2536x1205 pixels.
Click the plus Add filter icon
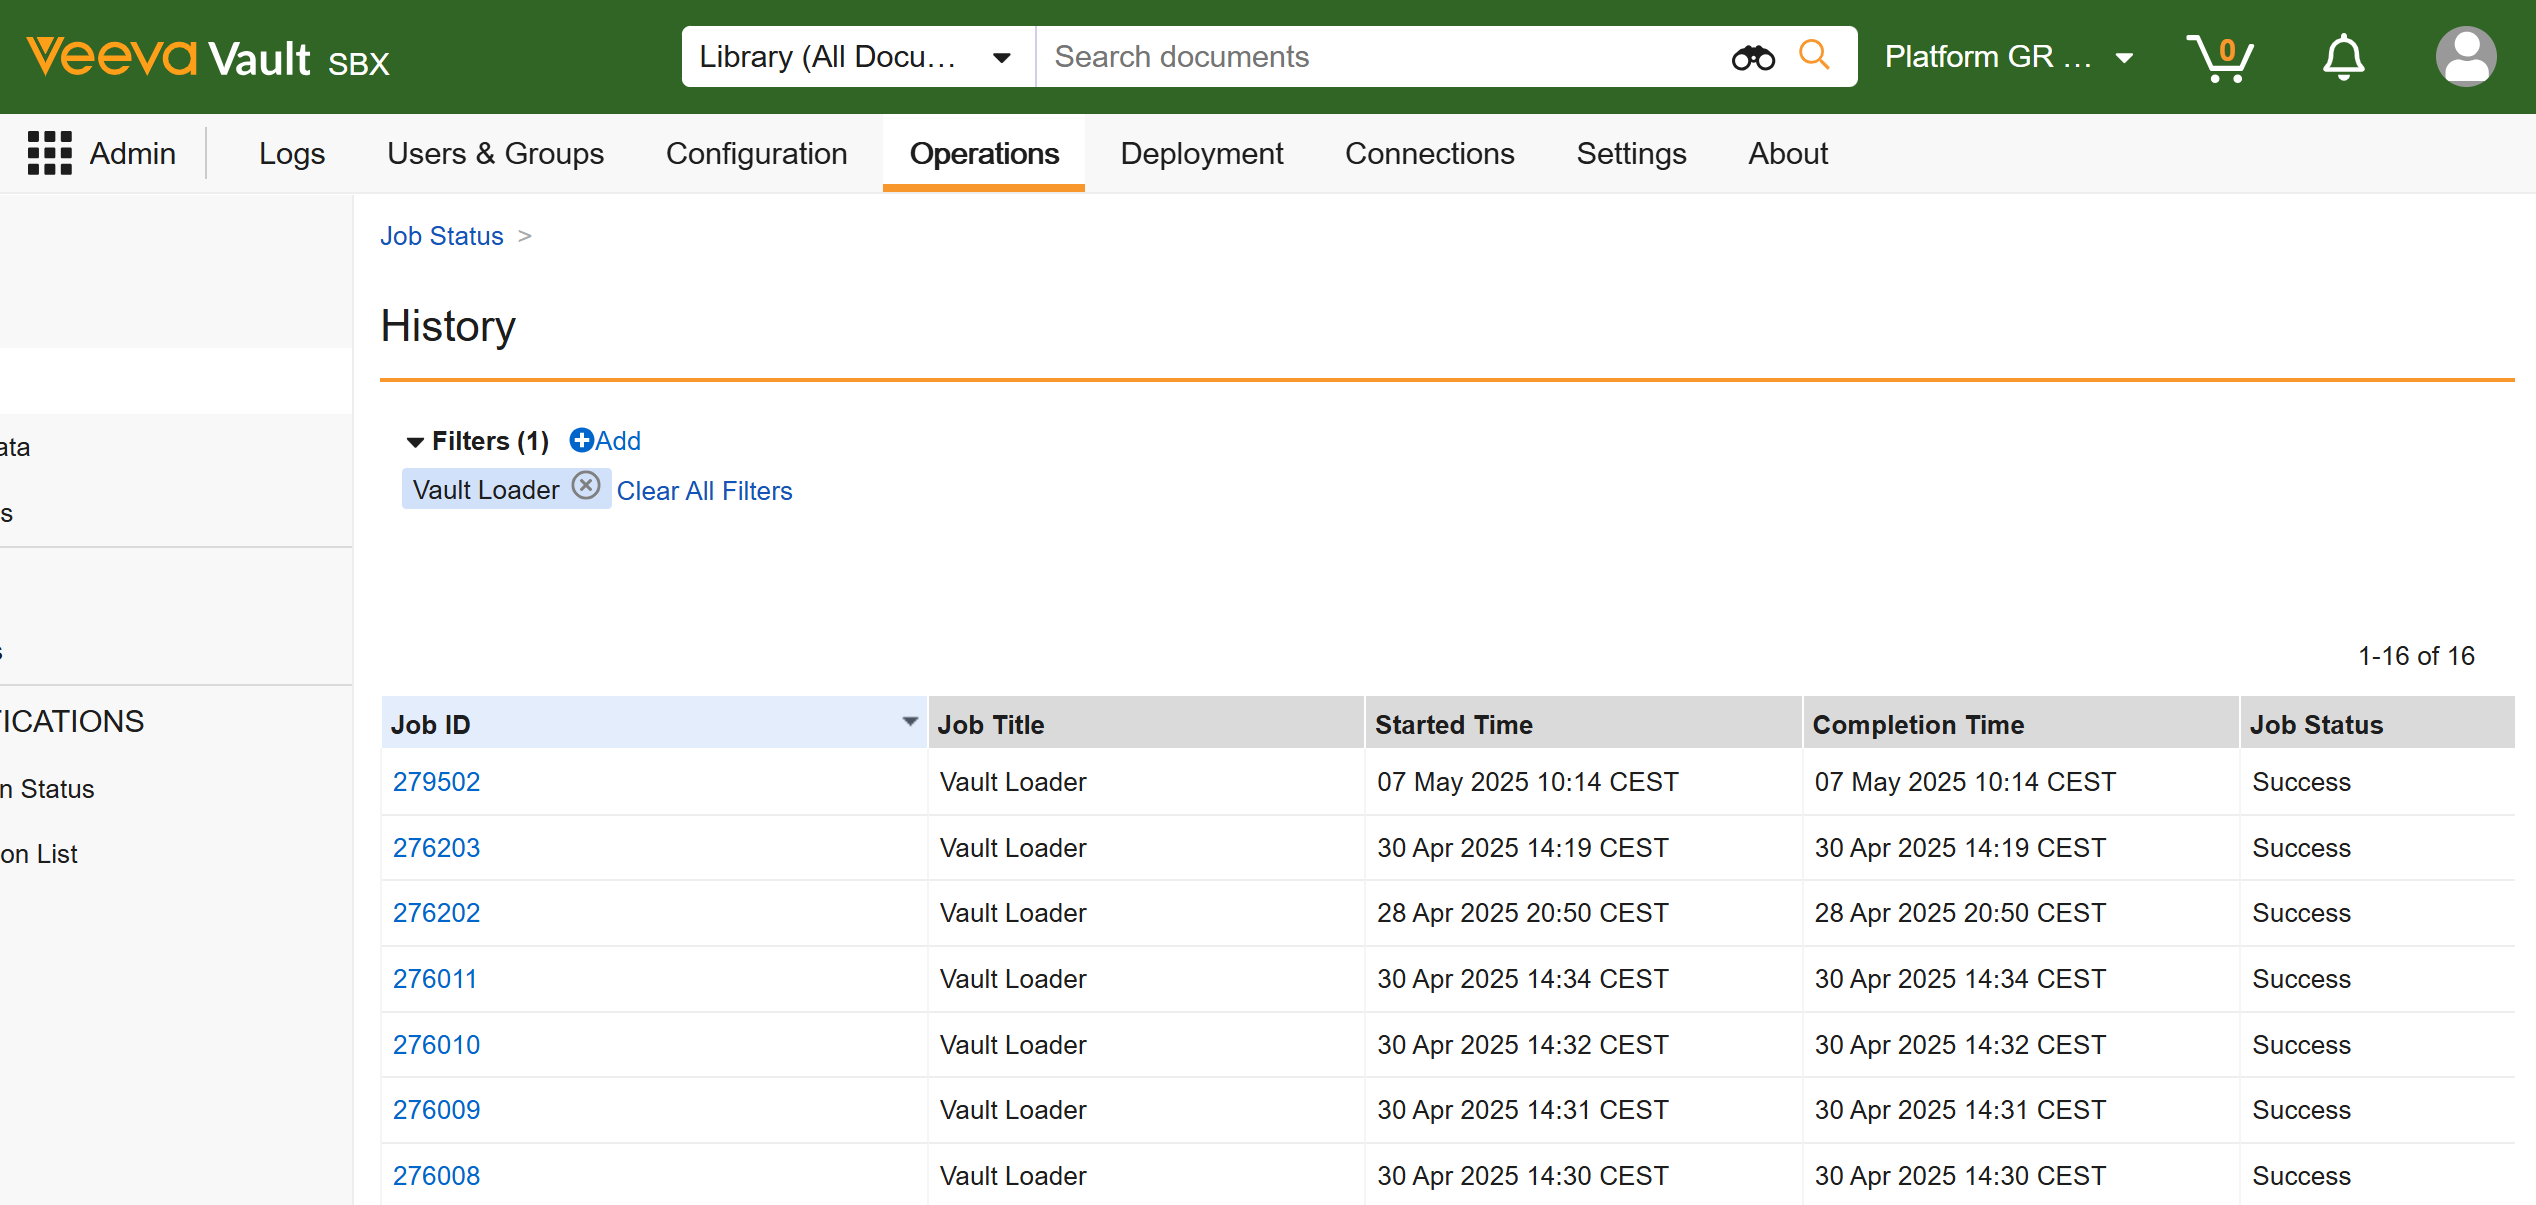[581, 440]
